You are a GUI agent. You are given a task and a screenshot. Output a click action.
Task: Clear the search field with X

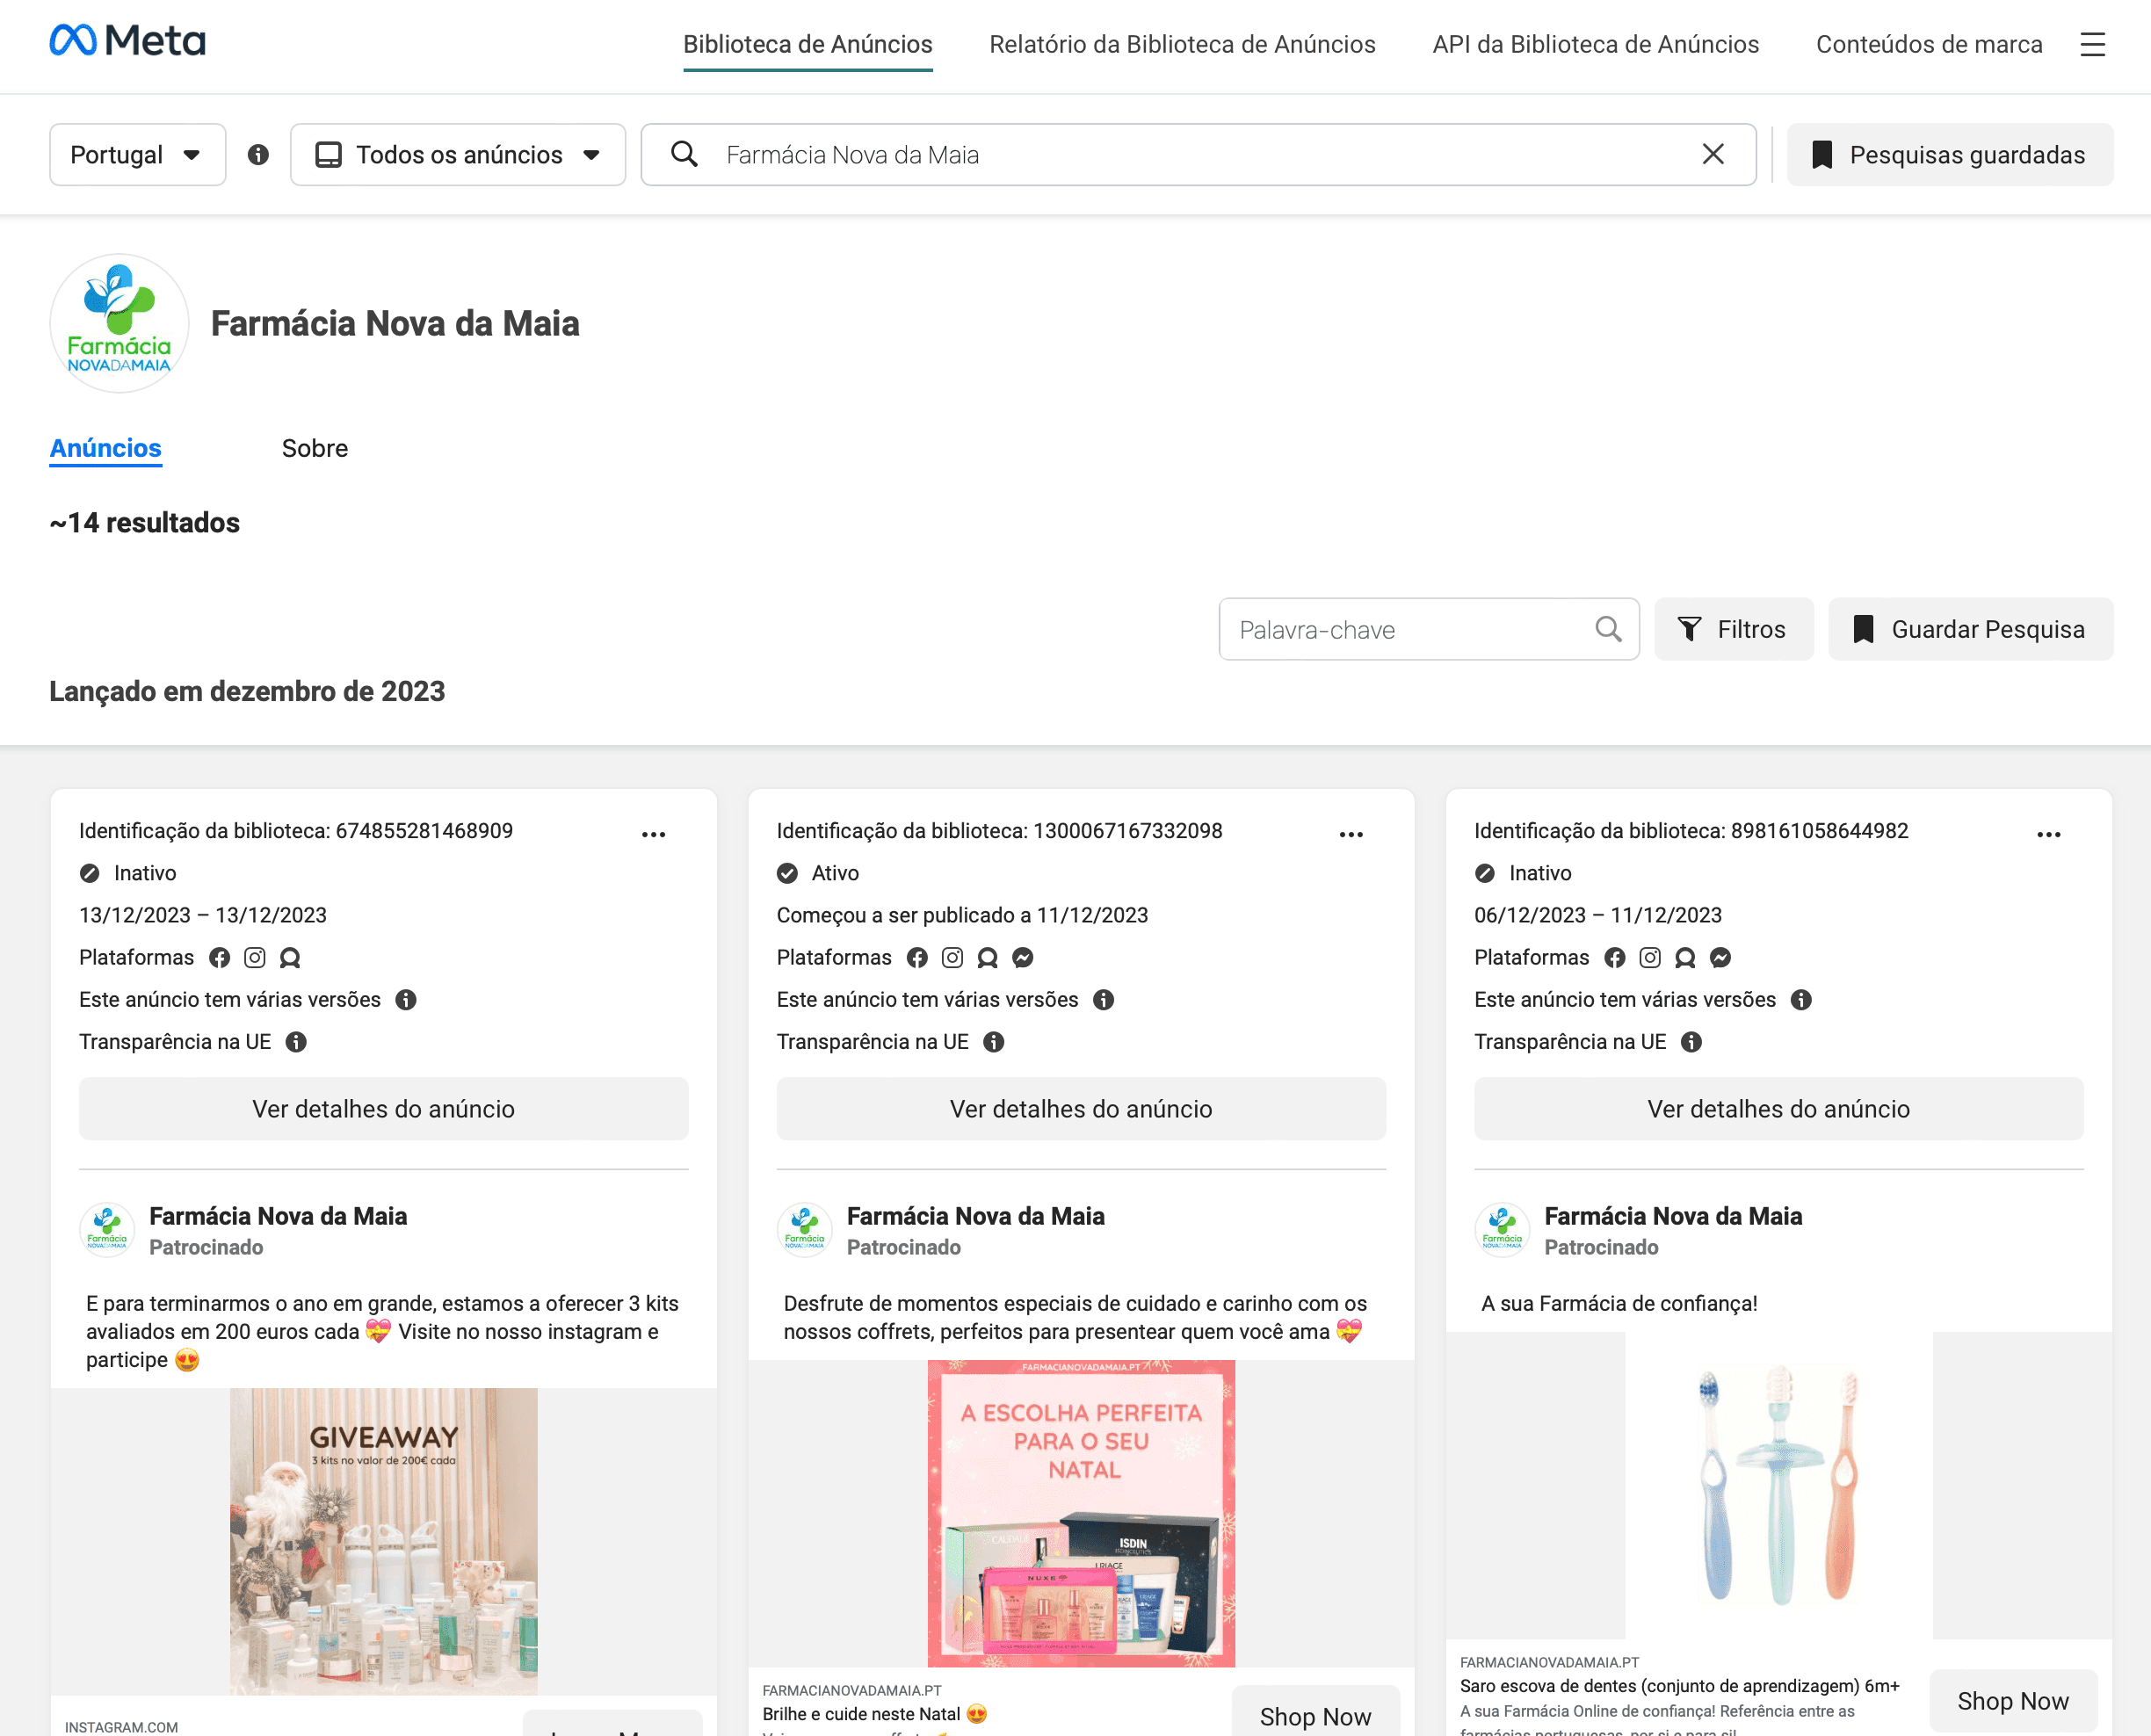pyautogui.click(x=1712, y=154)
